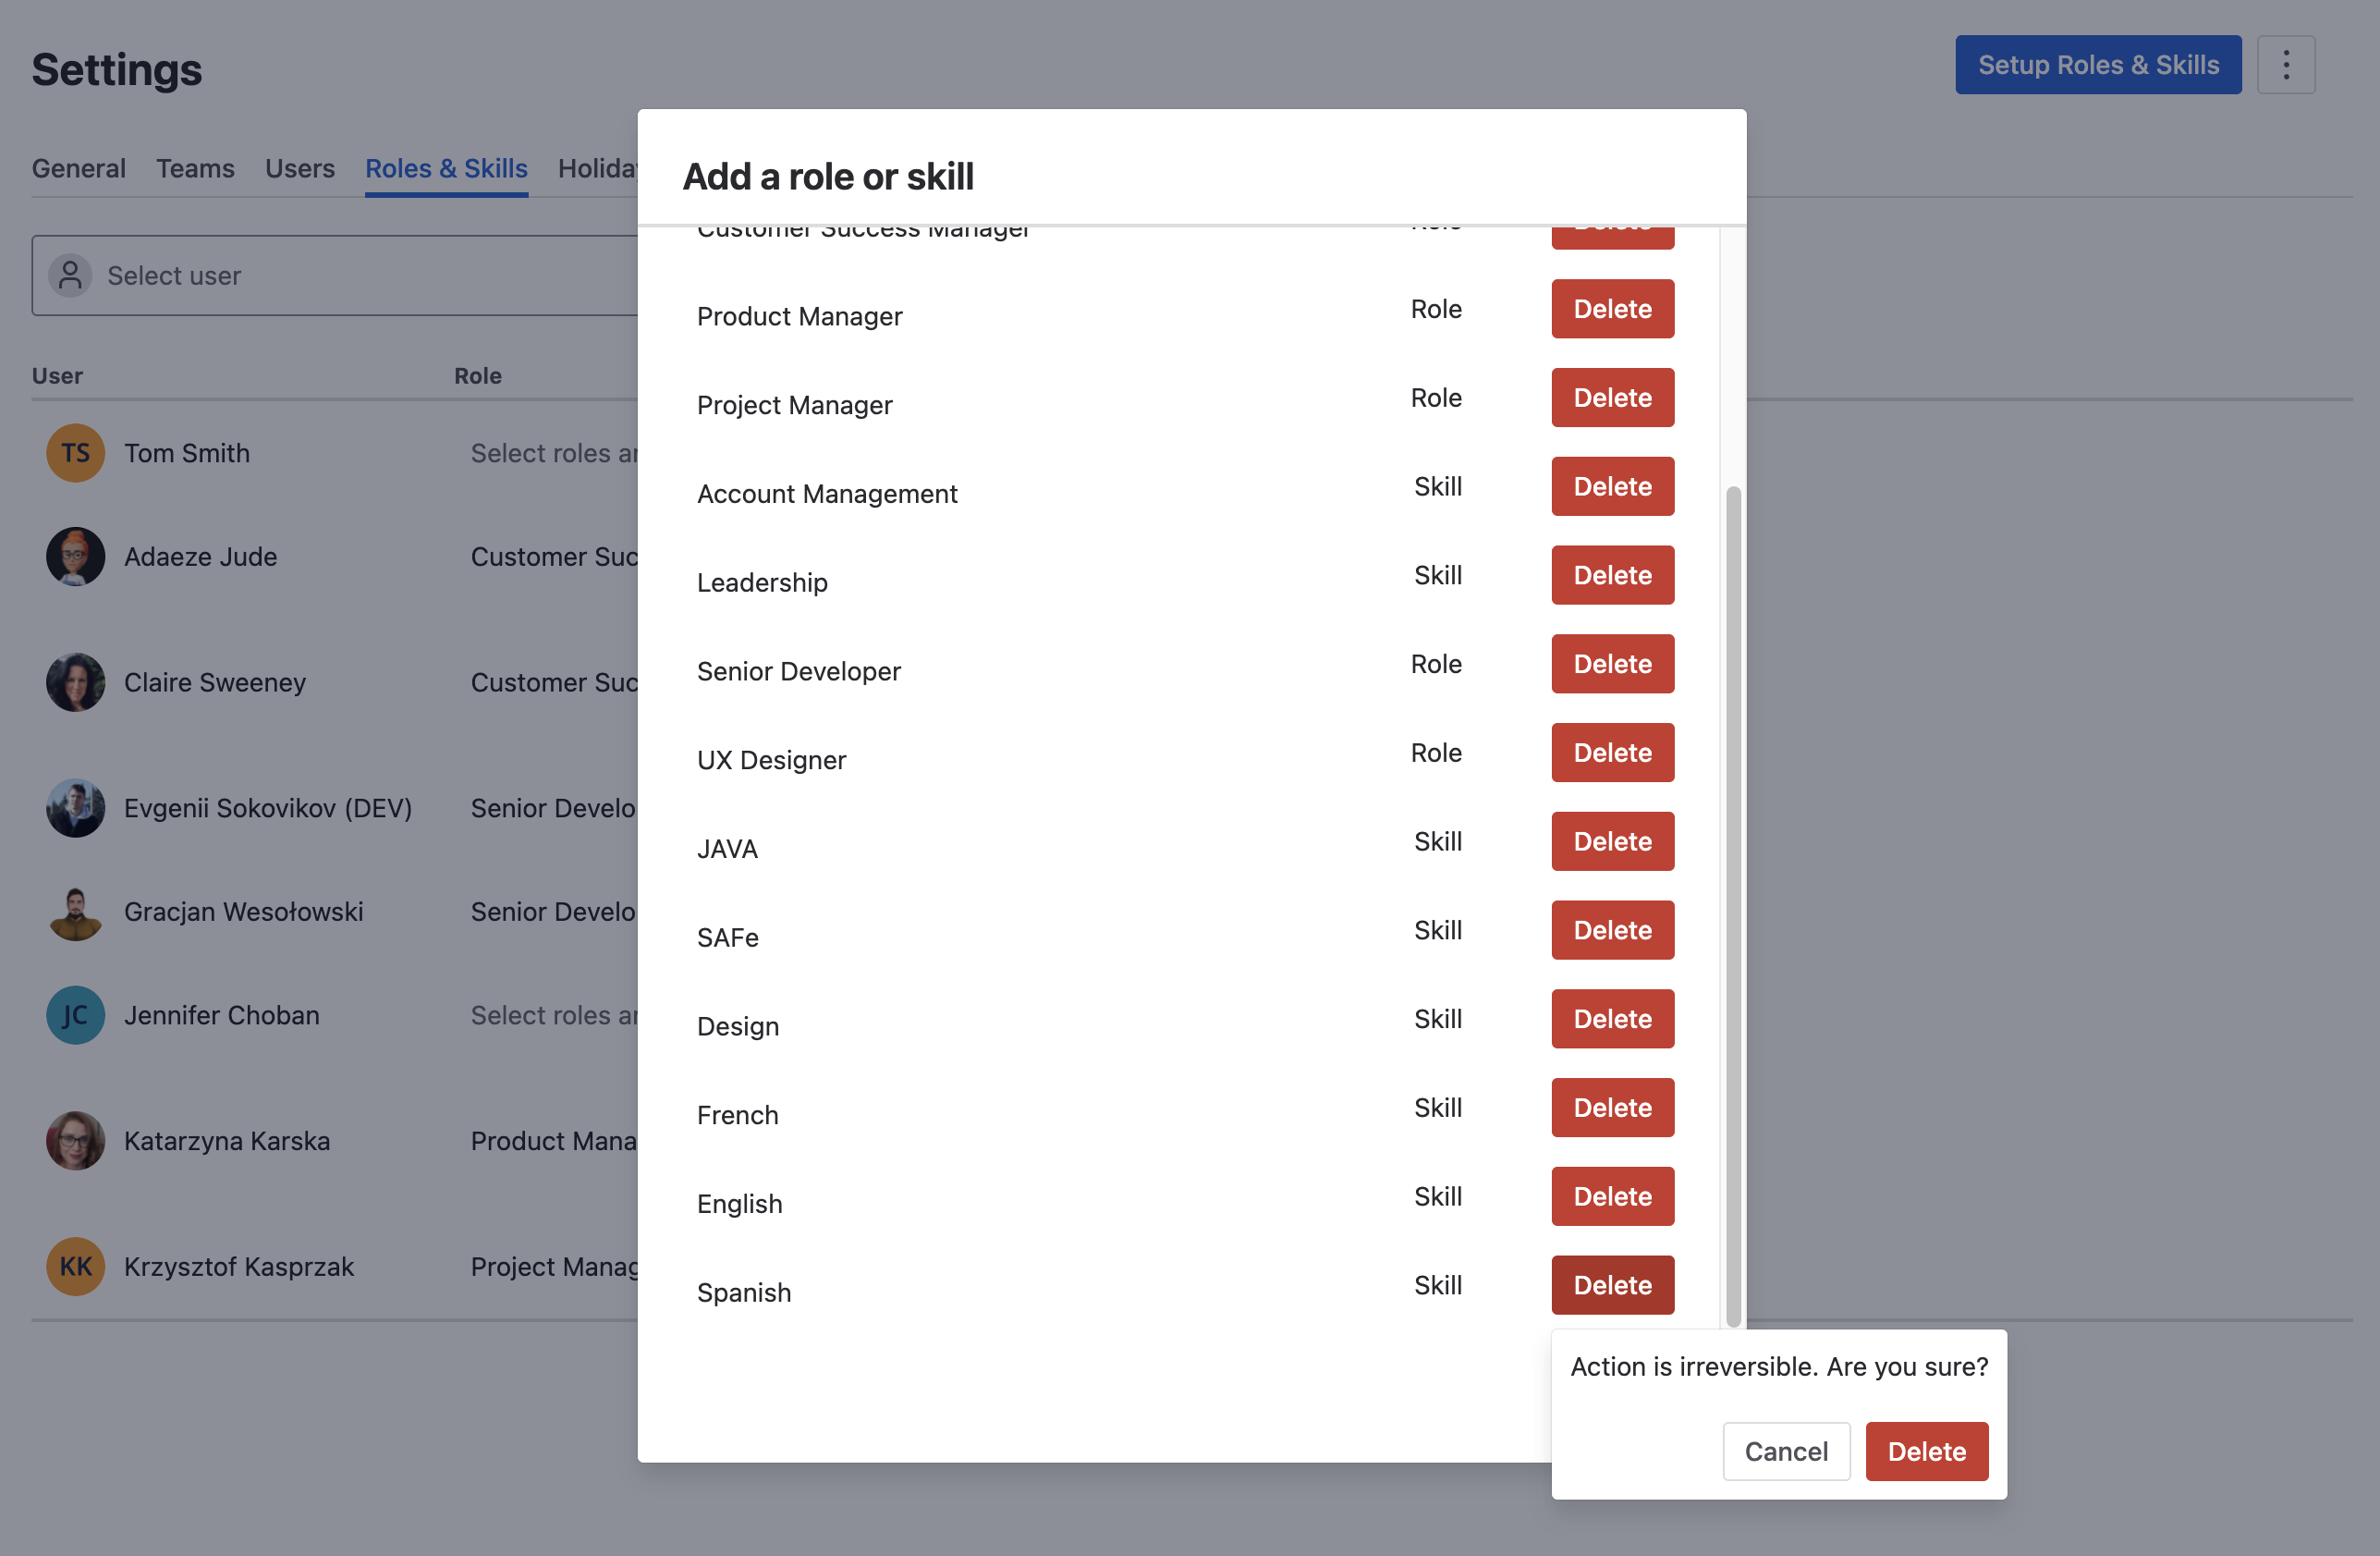Image resolution: width=2380 pixels, height=1556 pixels.
Task: Confirm deletion in the irreversible action popup
Action: coord(1926,1451)
